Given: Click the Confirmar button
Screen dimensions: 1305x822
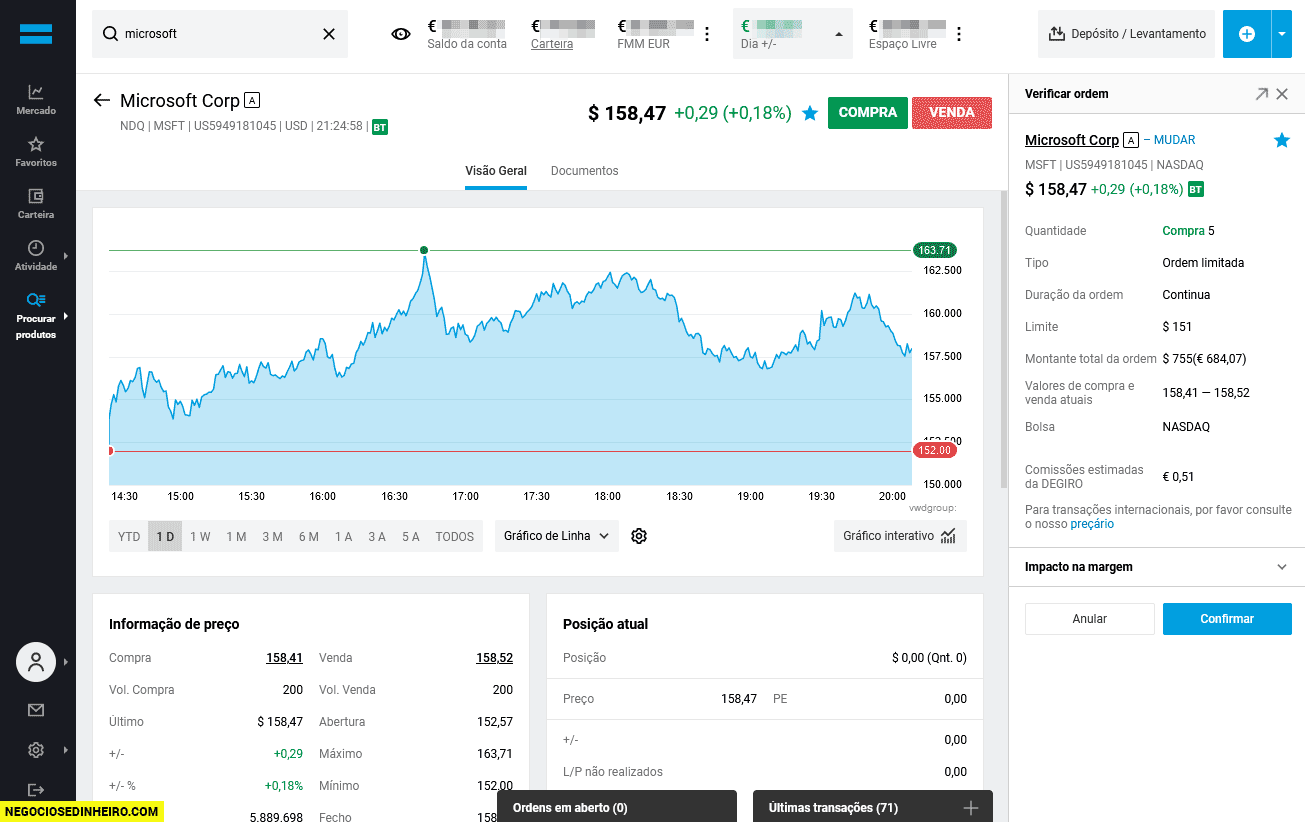Looking at the screenshot, I should pos(1227,619).
